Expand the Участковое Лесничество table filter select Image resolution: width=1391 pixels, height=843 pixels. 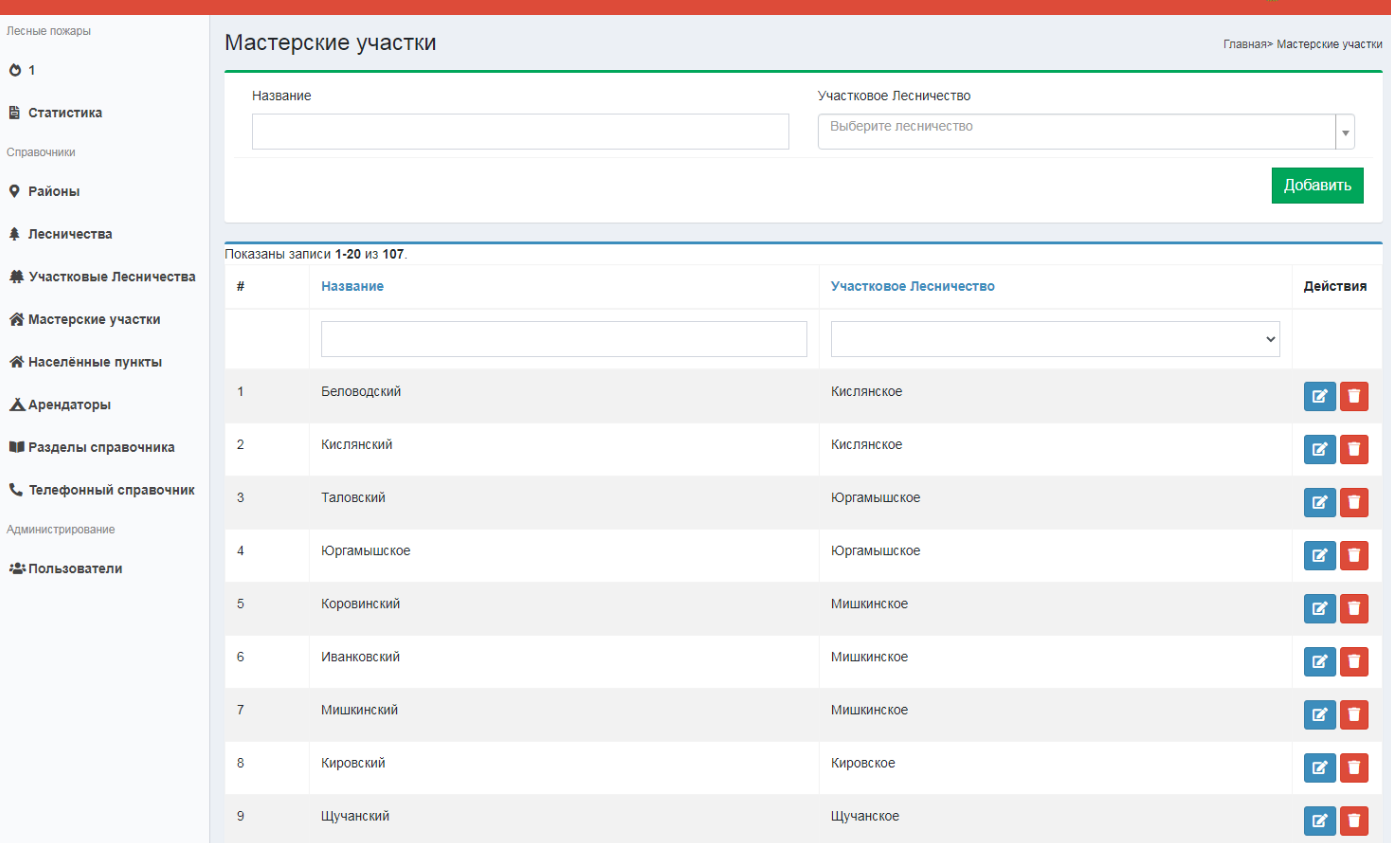[1055, 339]
